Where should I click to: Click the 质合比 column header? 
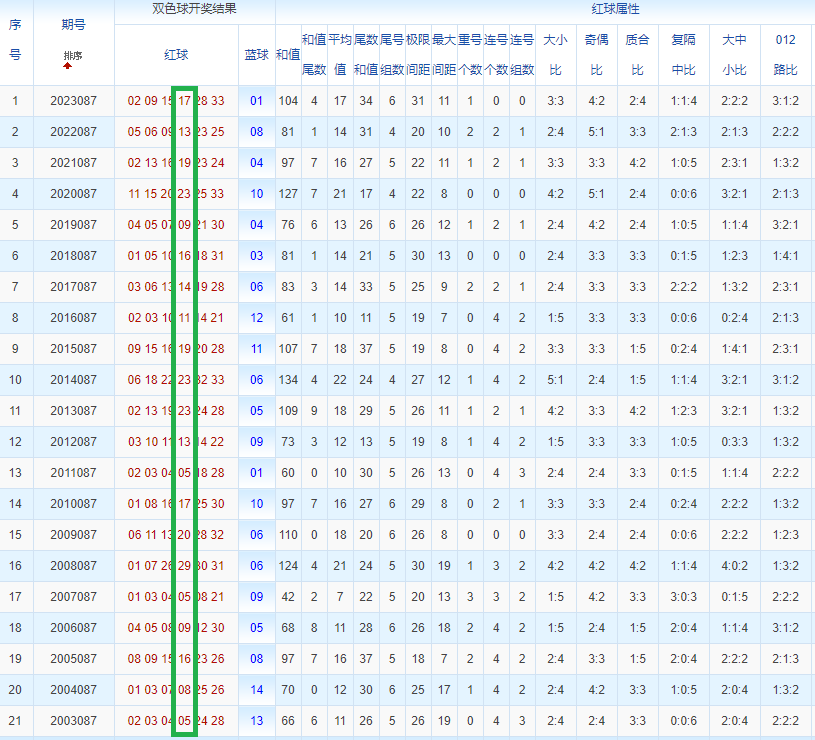click(638, 55)
